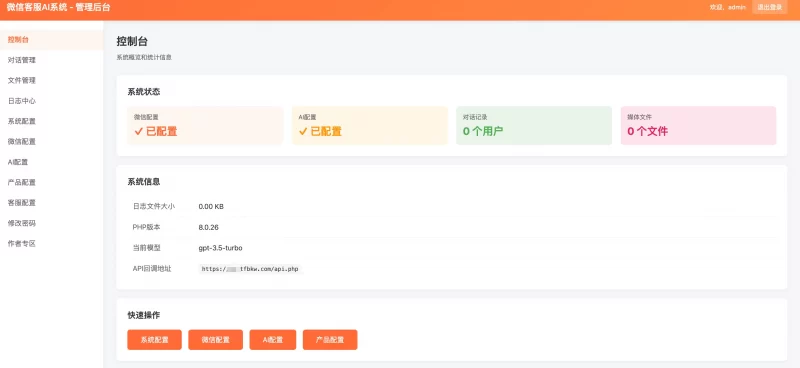Open 控制台 in the sidebar
The width and height of the screenshot is (800, 368).
pos(52,40)
